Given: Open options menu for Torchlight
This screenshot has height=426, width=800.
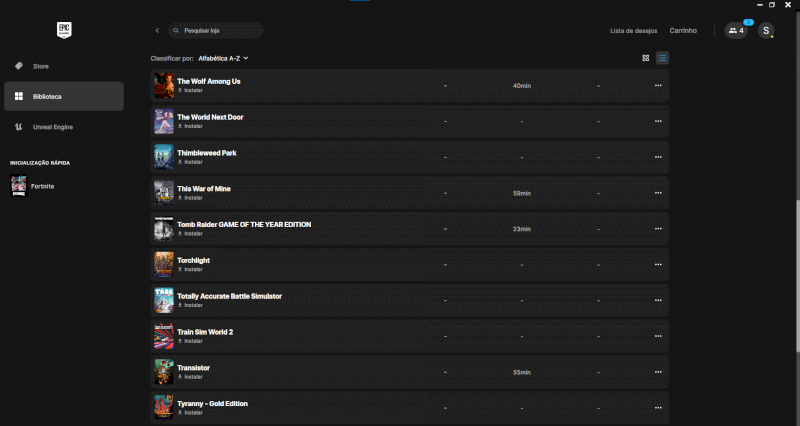Looking at the screenshot, I should click(658, 265).
